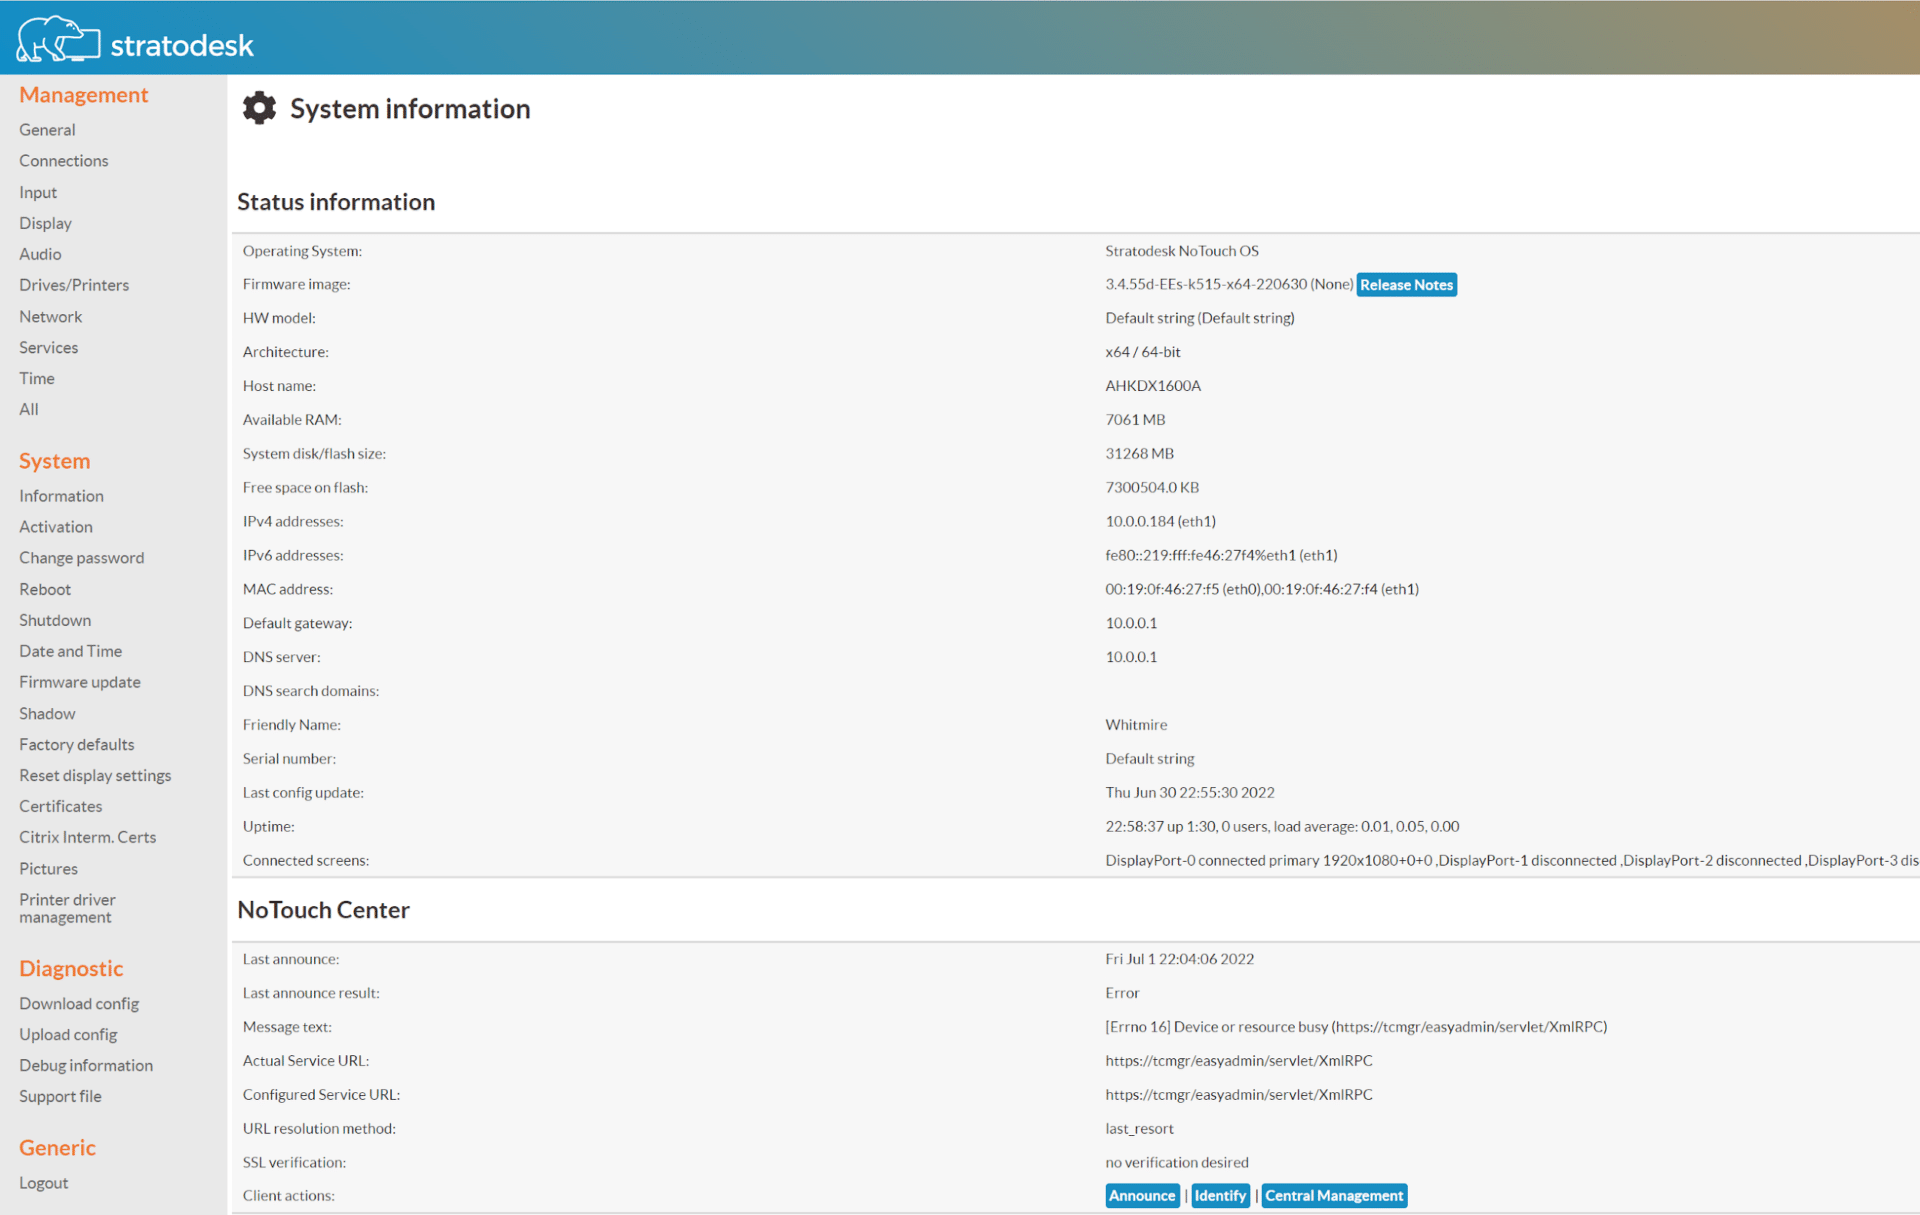
Task: Select the Management section header
Action: (83, 97)
